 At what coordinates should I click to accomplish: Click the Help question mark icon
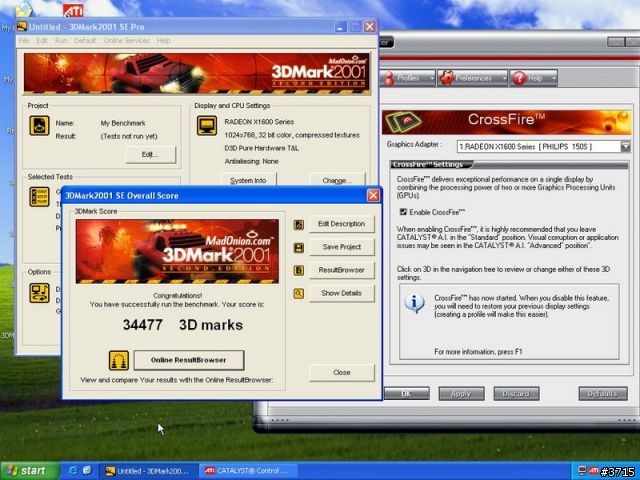click(519, 78)
